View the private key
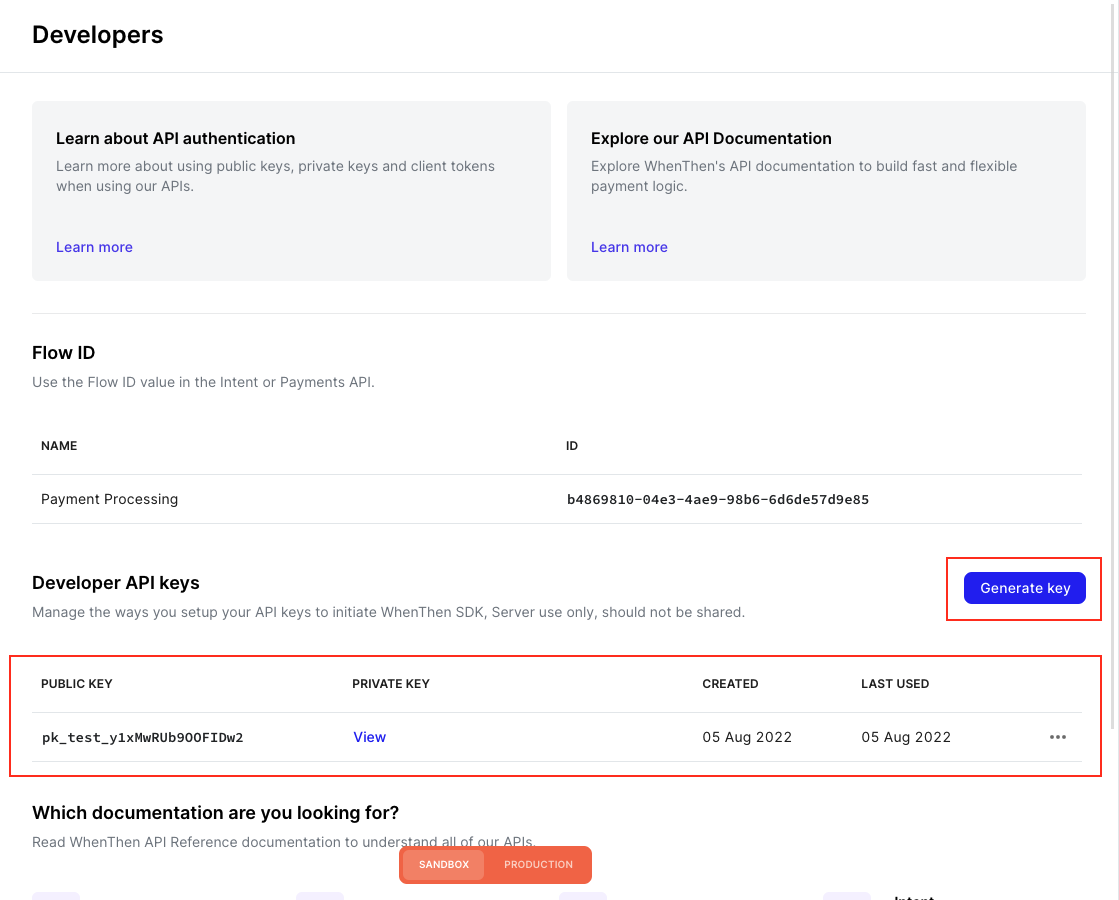Image resolution: width=1119 pixels, height=900 pixels. 369,737
